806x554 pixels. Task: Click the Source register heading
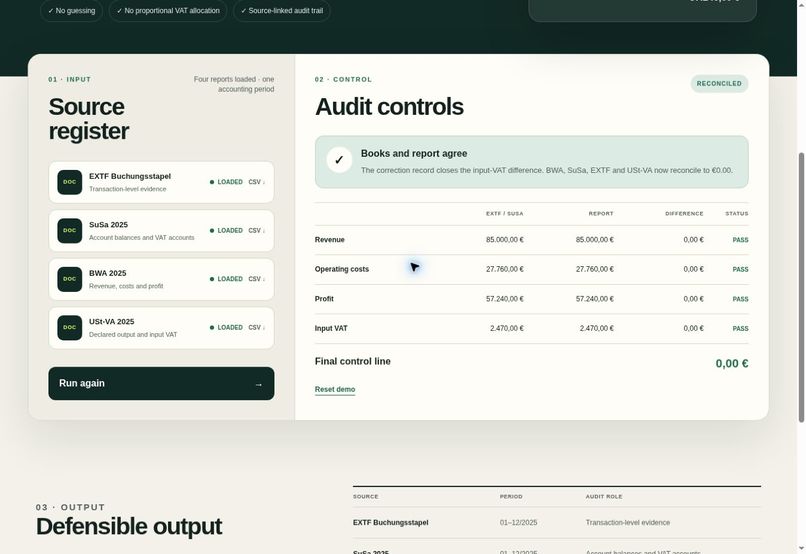click(x=88, y=119)
